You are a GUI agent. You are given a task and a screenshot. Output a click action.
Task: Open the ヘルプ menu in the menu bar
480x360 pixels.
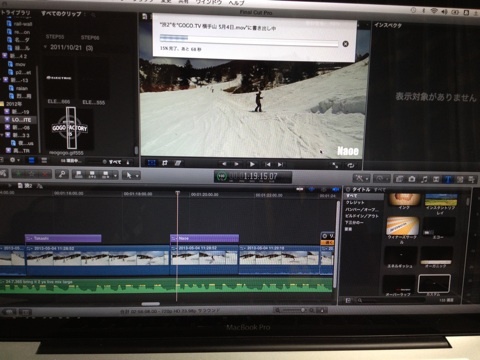pyautogui.click(x=236, y=3)
